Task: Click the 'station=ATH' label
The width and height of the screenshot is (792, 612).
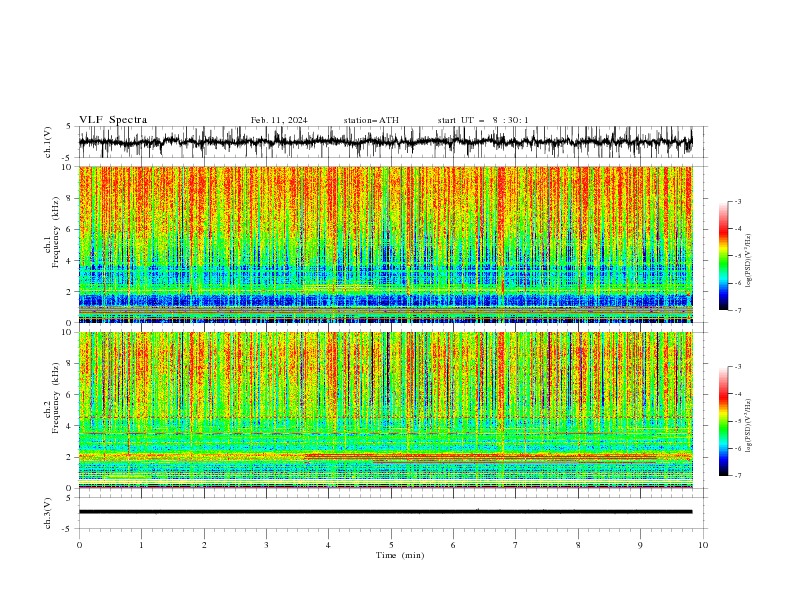Action: (371, 120)
